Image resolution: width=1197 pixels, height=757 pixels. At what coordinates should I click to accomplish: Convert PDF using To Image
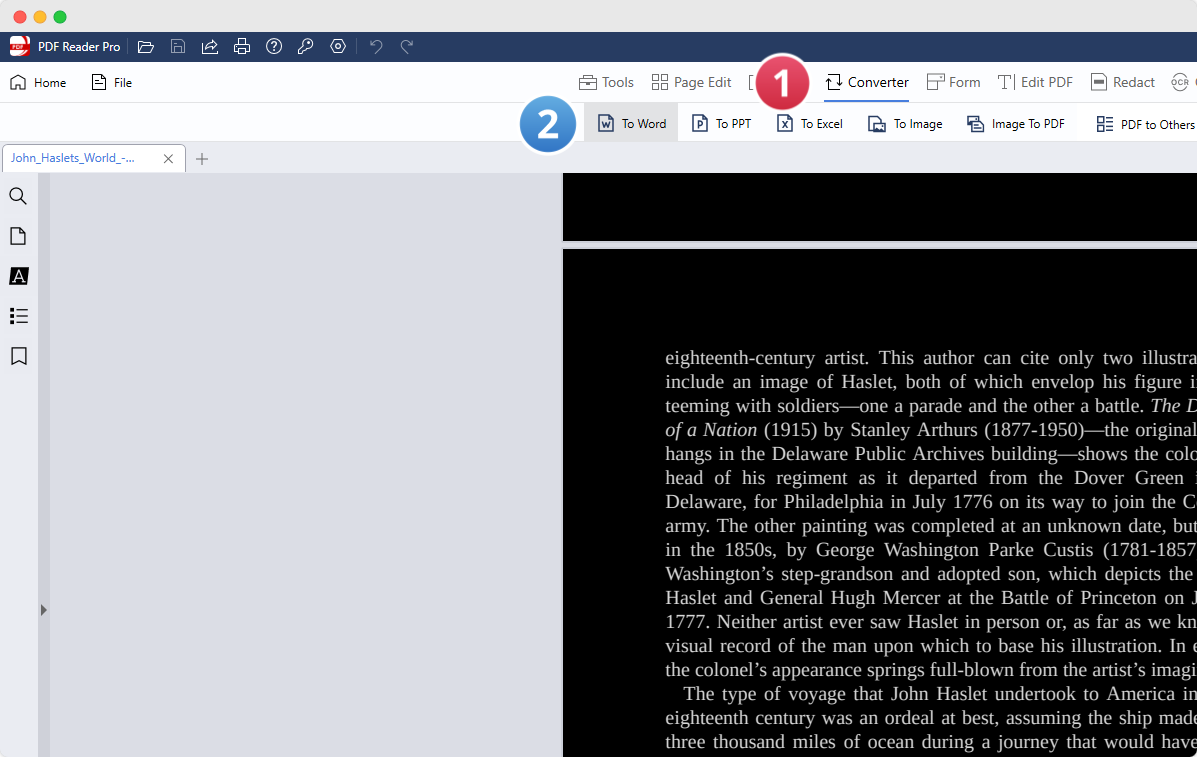[x=905, y=124]
